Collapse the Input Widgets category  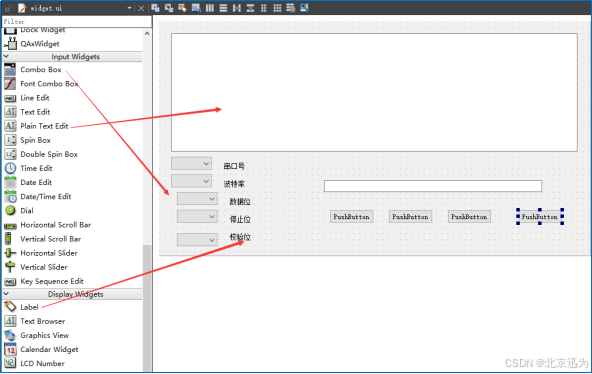pos(6,56)
